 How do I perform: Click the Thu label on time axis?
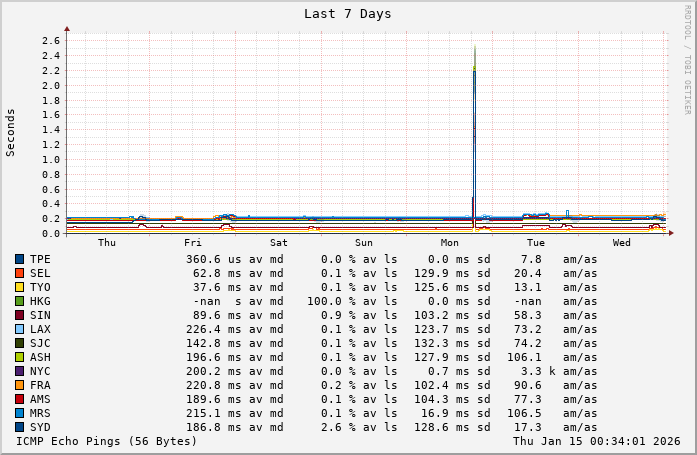point(107,243)
